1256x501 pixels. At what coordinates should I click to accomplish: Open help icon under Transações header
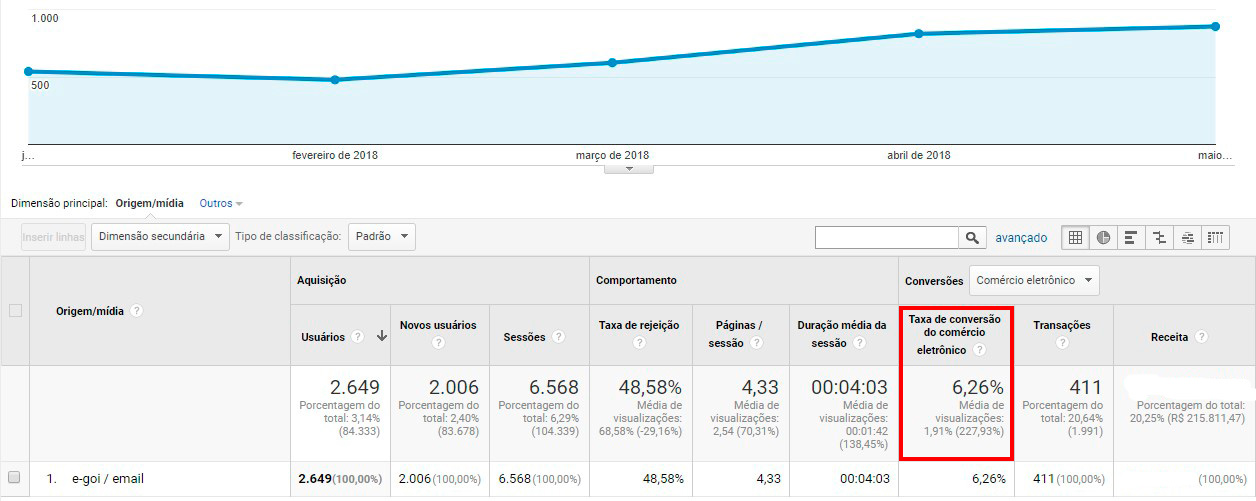tap(1061, 343)
